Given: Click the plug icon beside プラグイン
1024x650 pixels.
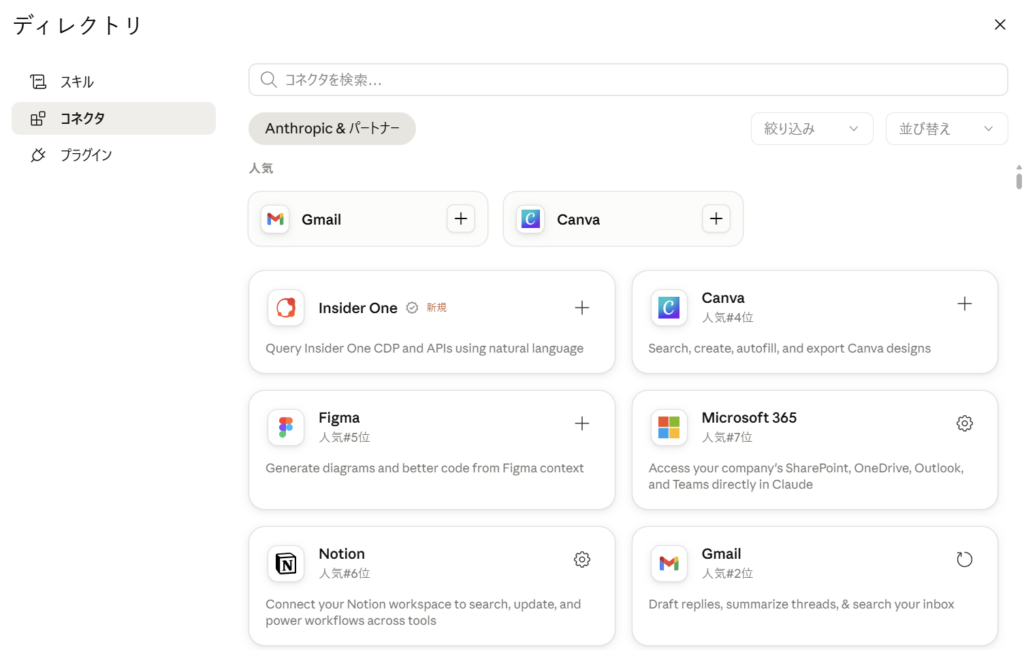Looking at the screenshot, I should (x=38, y=155).
